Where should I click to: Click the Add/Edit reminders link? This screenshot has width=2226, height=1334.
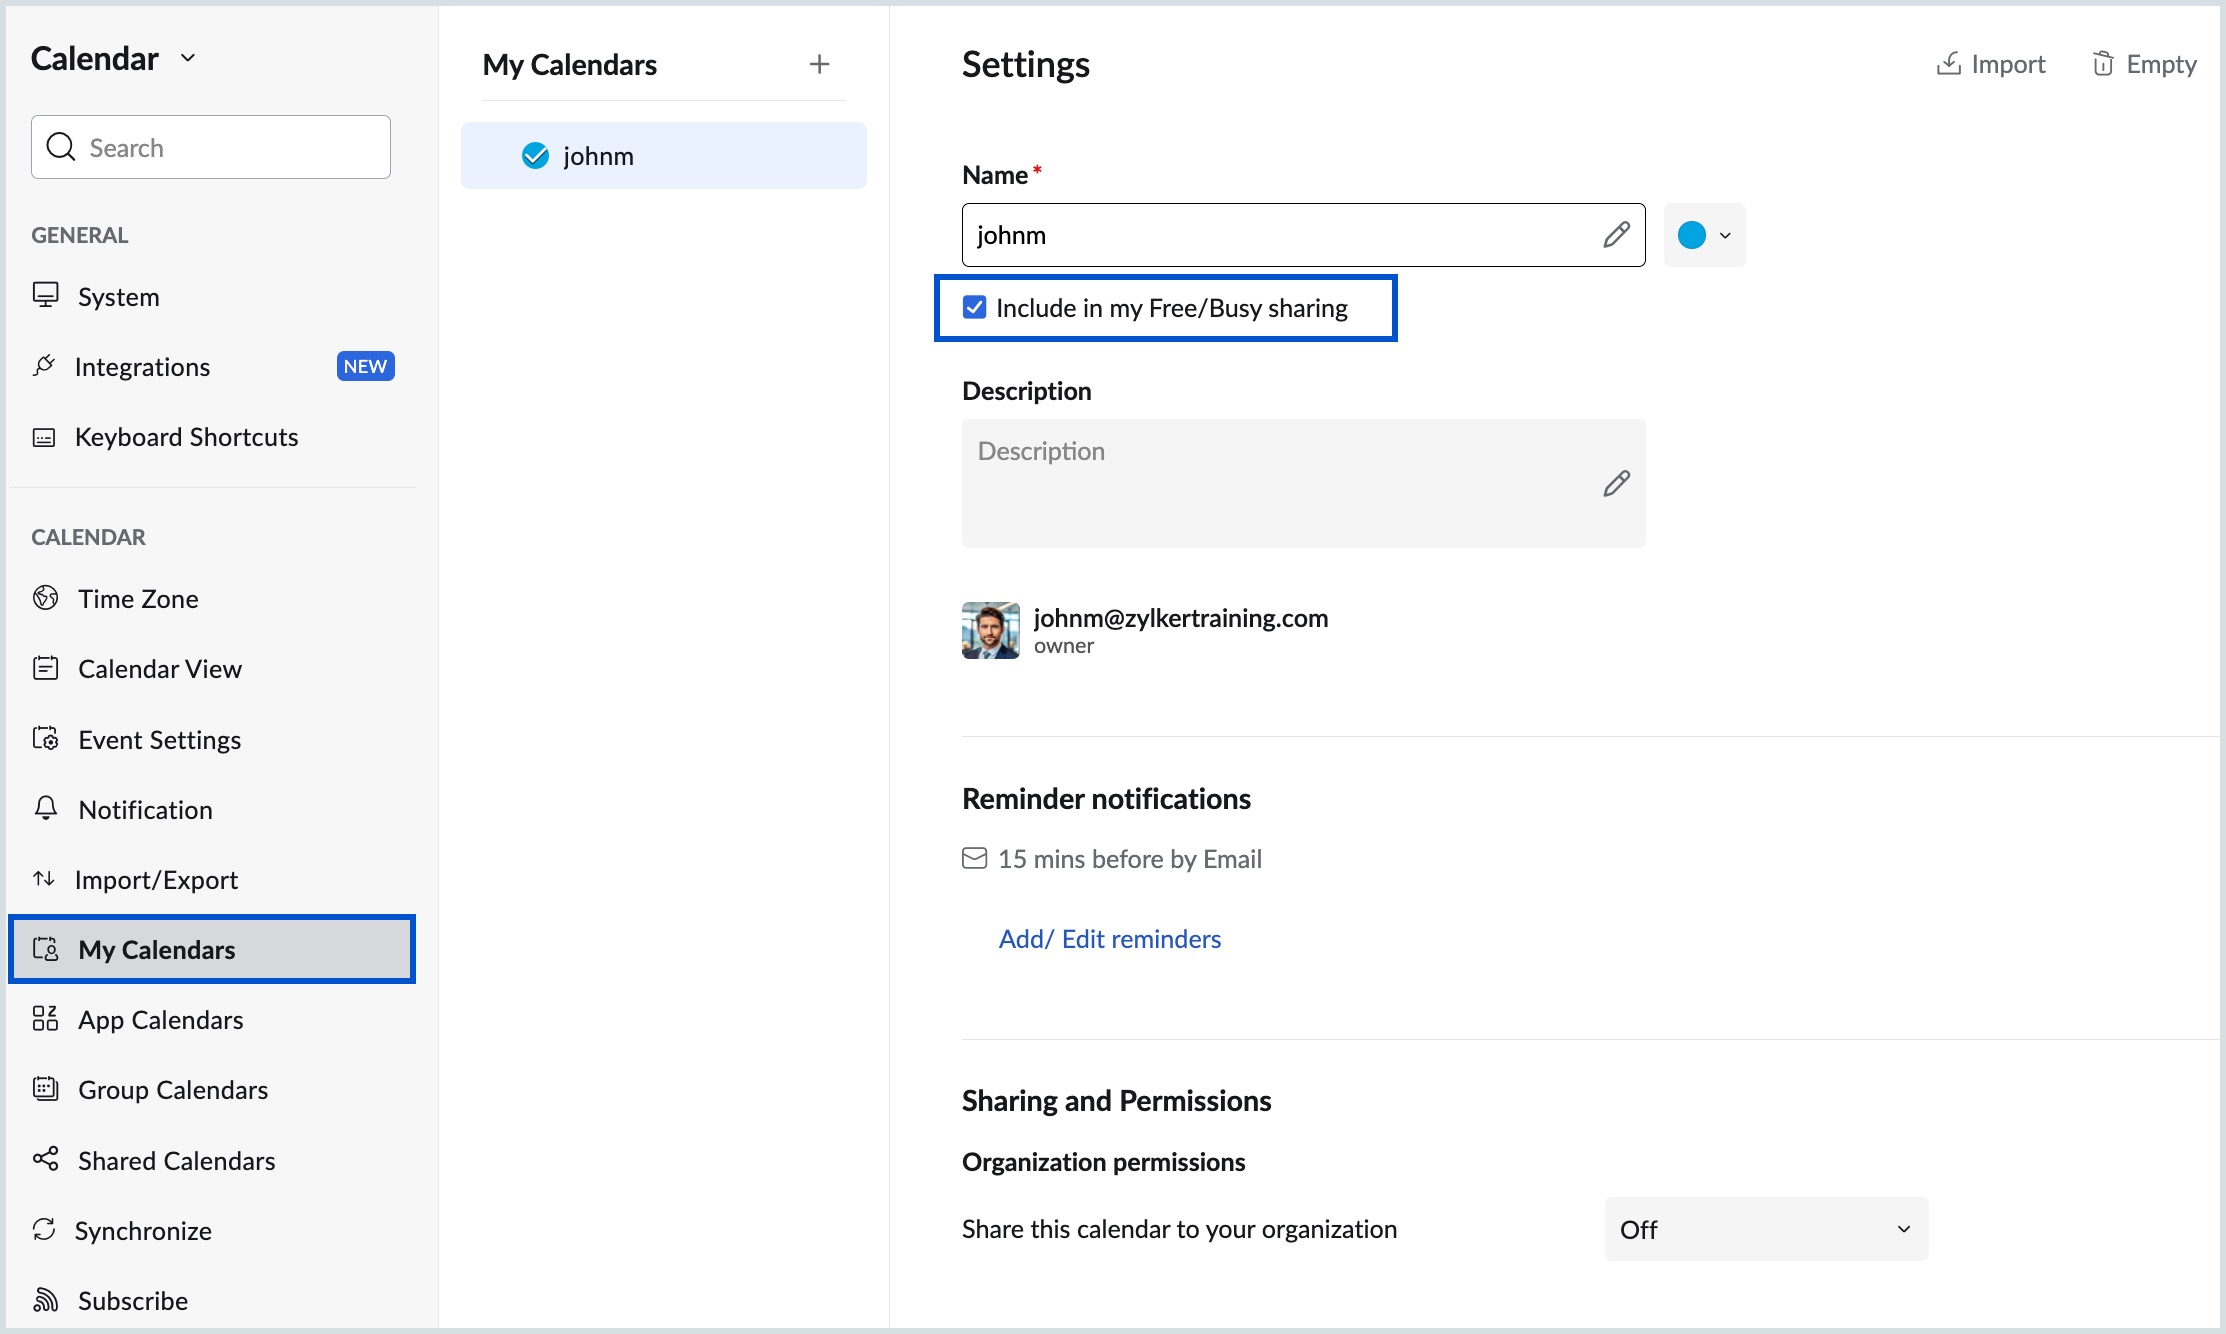1109,938
